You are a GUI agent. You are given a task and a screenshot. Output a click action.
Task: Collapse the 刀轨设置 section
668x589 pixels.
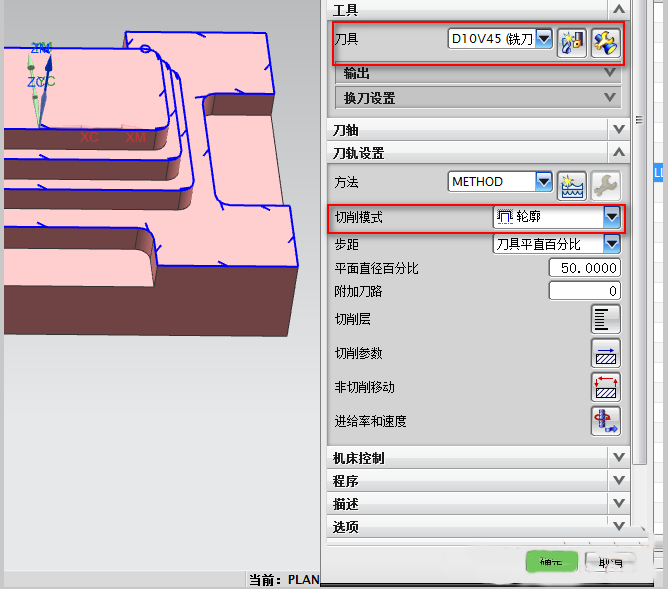[618, 153]
